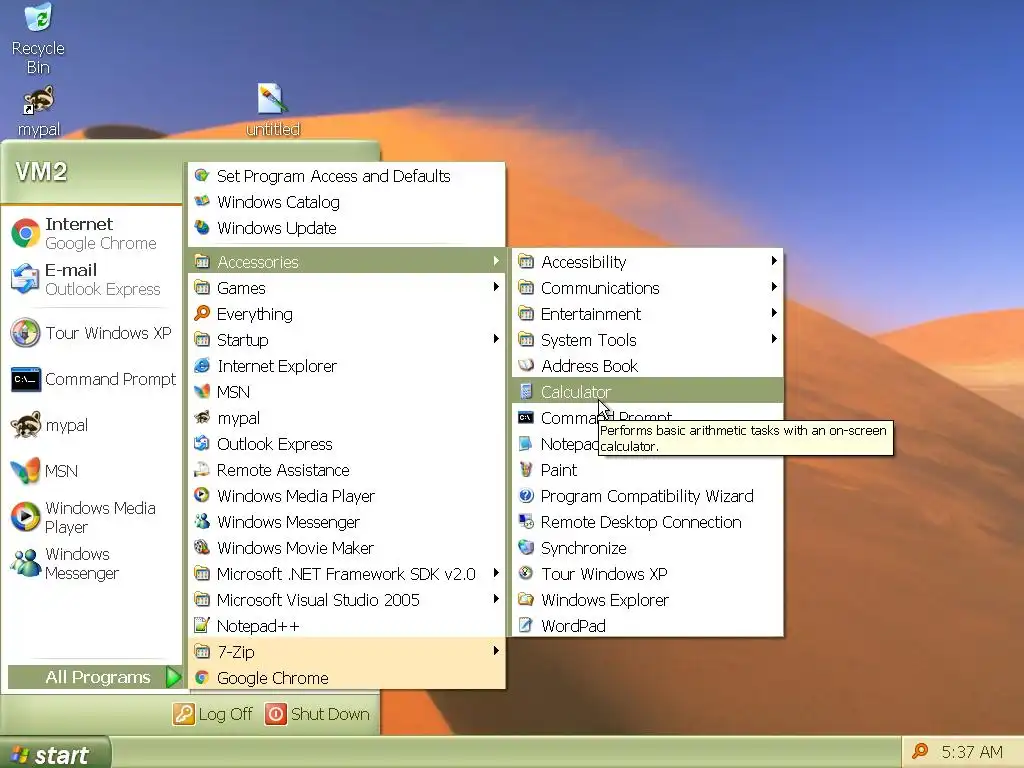Open Internet Explorer from All Programs
This screenshot has width=1024, height=768.
click(347, 366)
